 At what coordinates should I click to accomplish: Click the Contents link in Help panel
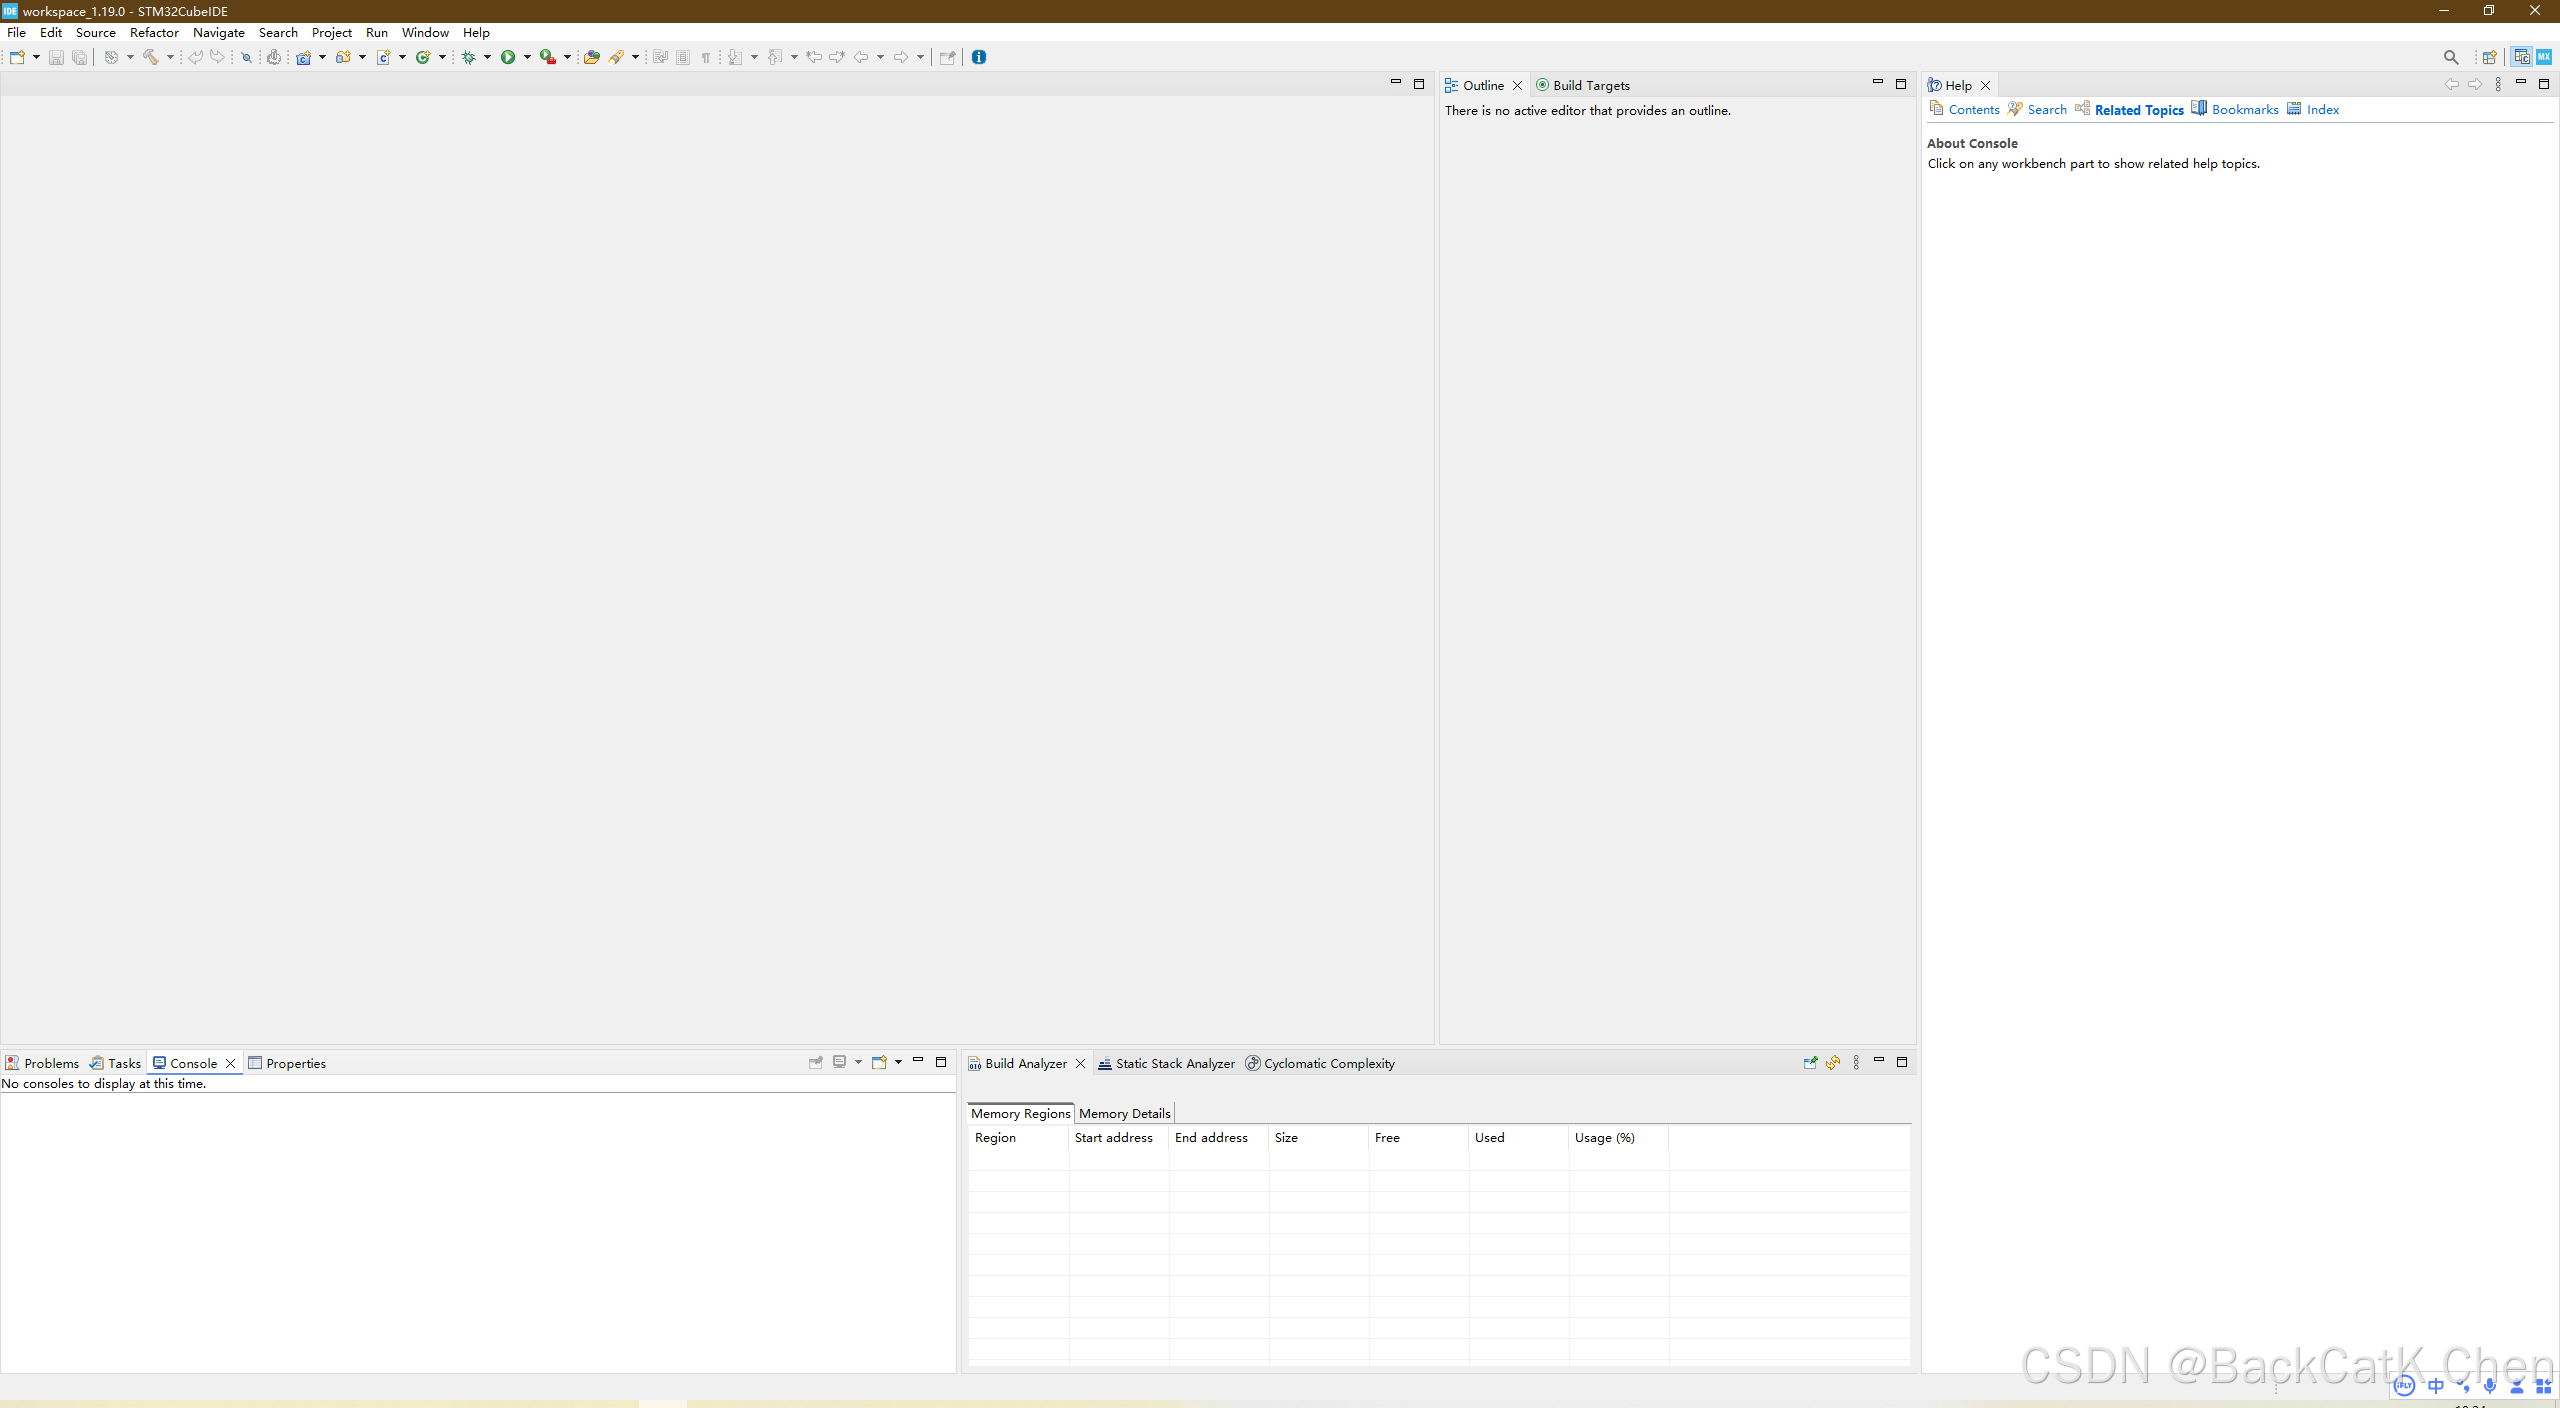(x=1973, y=110)
